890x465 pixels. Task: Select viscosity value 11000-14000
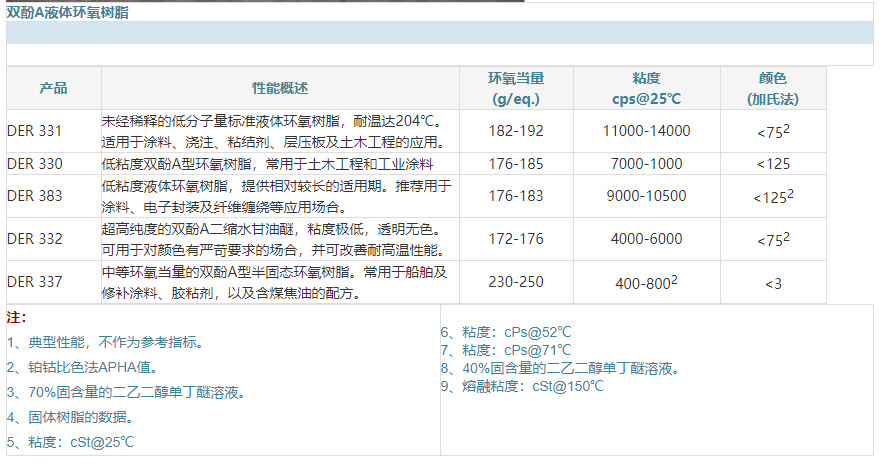646,131
